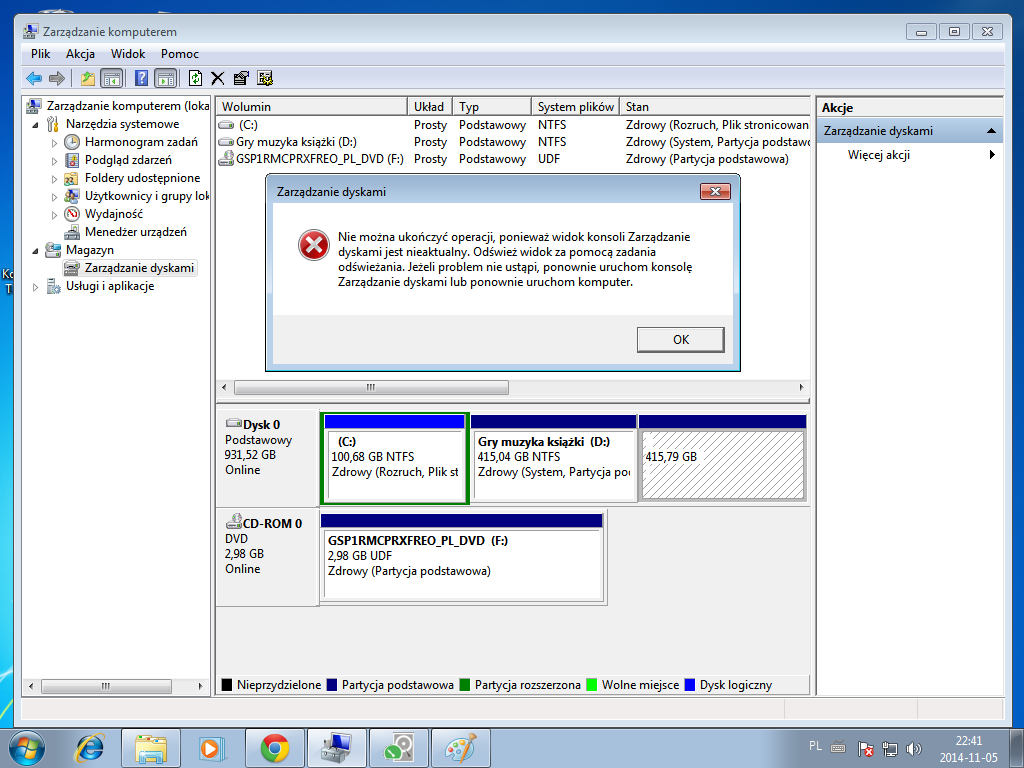The image size is (1024, 768).
Task: Expand the Usługi i aplikacje node
Action: [x=35, y=286]
